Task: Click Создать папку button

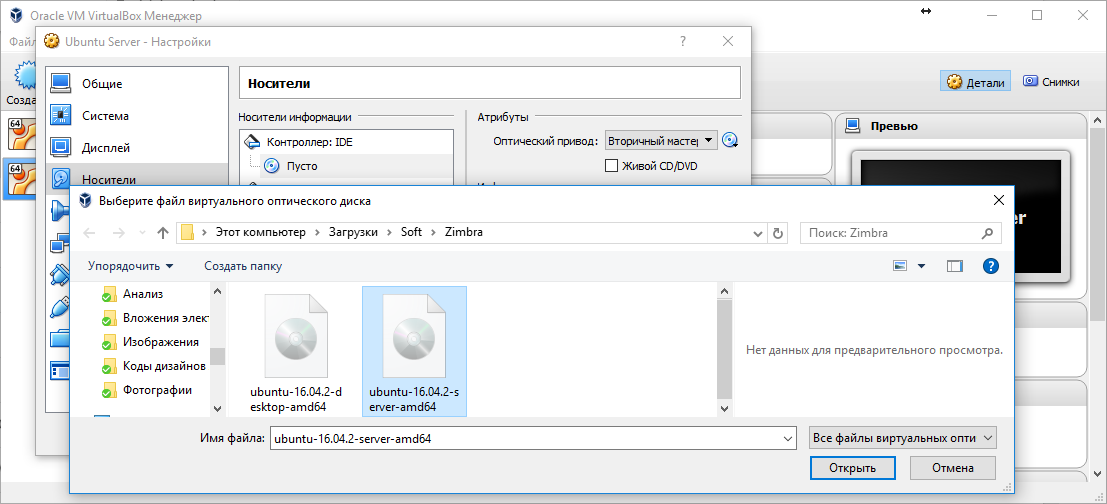Action: coord(243,266)
